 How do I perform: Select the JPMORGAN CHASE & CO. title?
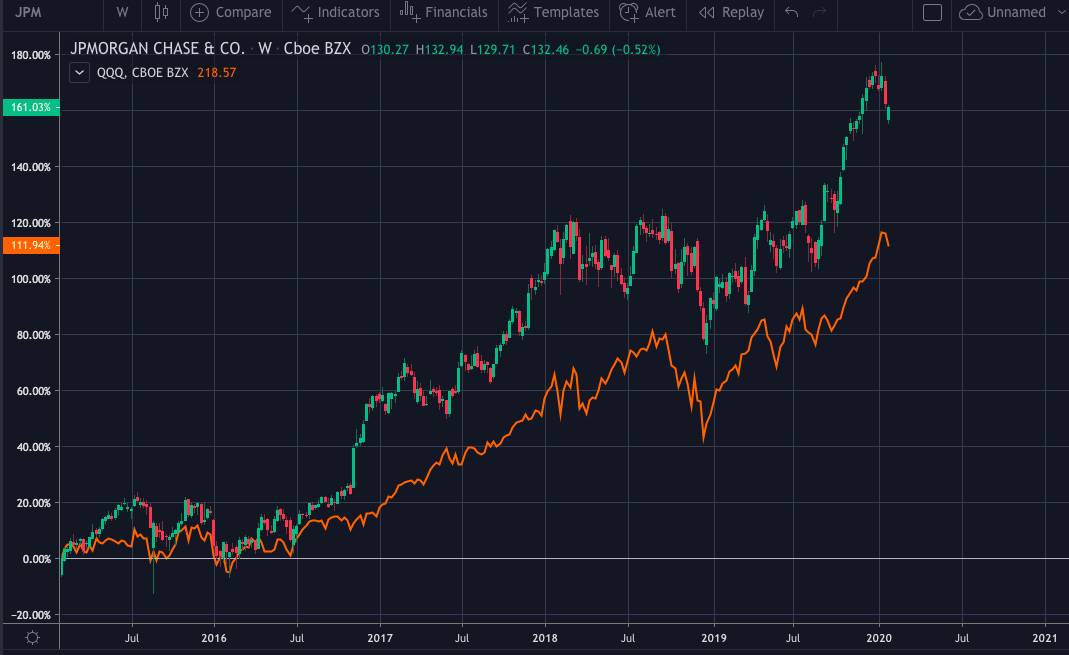point(157,49)
